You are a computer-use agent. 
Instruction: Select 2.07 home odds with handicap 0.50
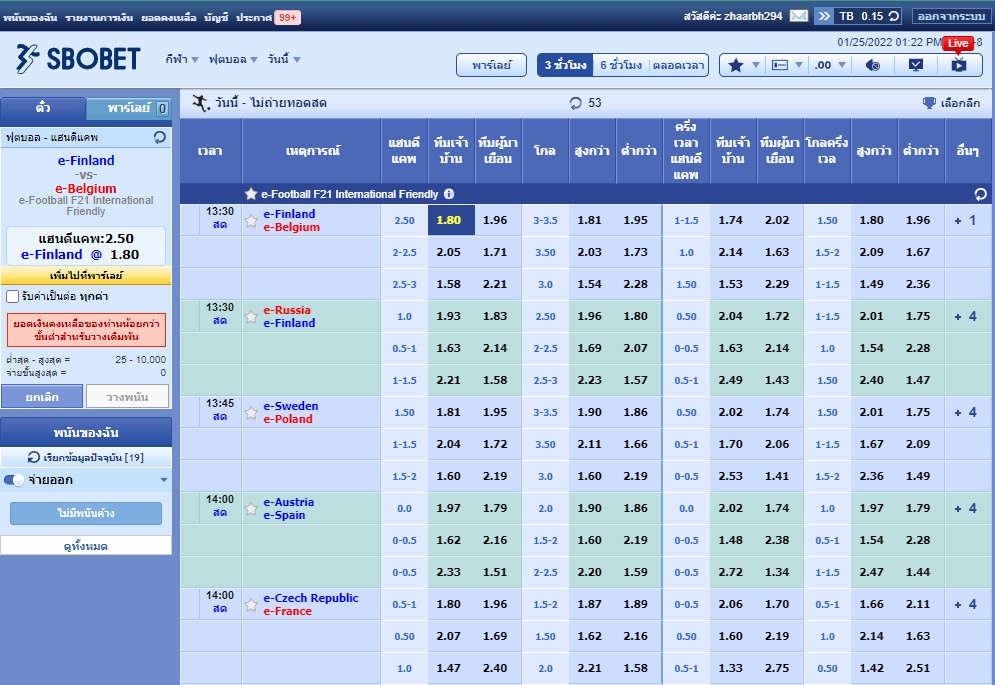coord(449,636)
